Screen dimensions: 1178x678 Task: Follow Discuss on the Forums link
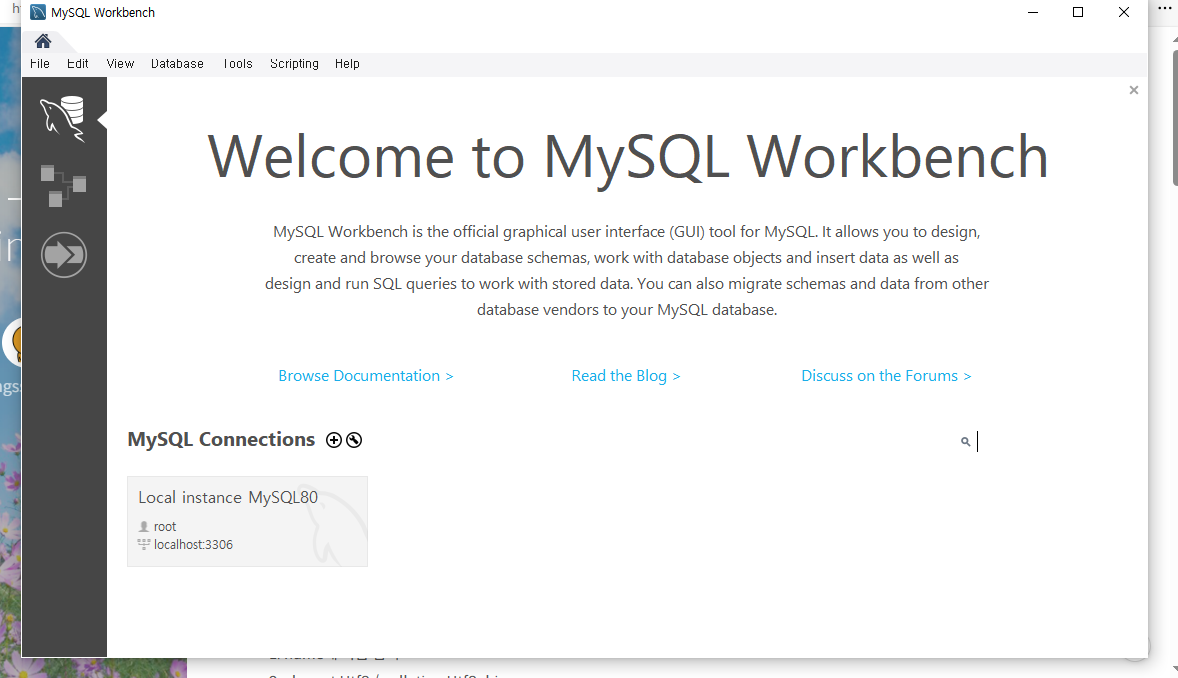pyautogui.click(x=887, y=376)
